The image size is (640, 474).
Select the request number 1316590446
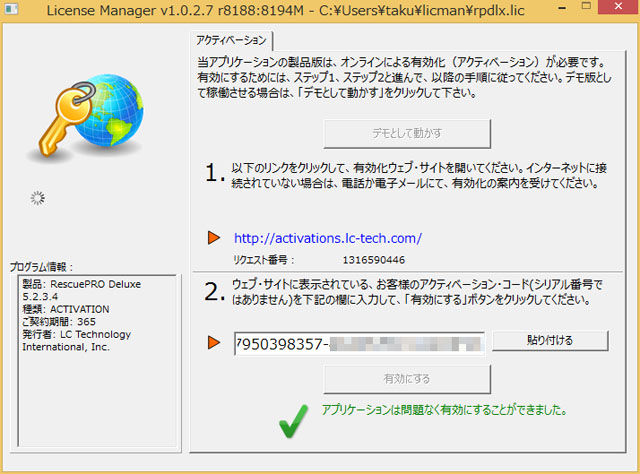pyautogui.click(x=374, y=260)
